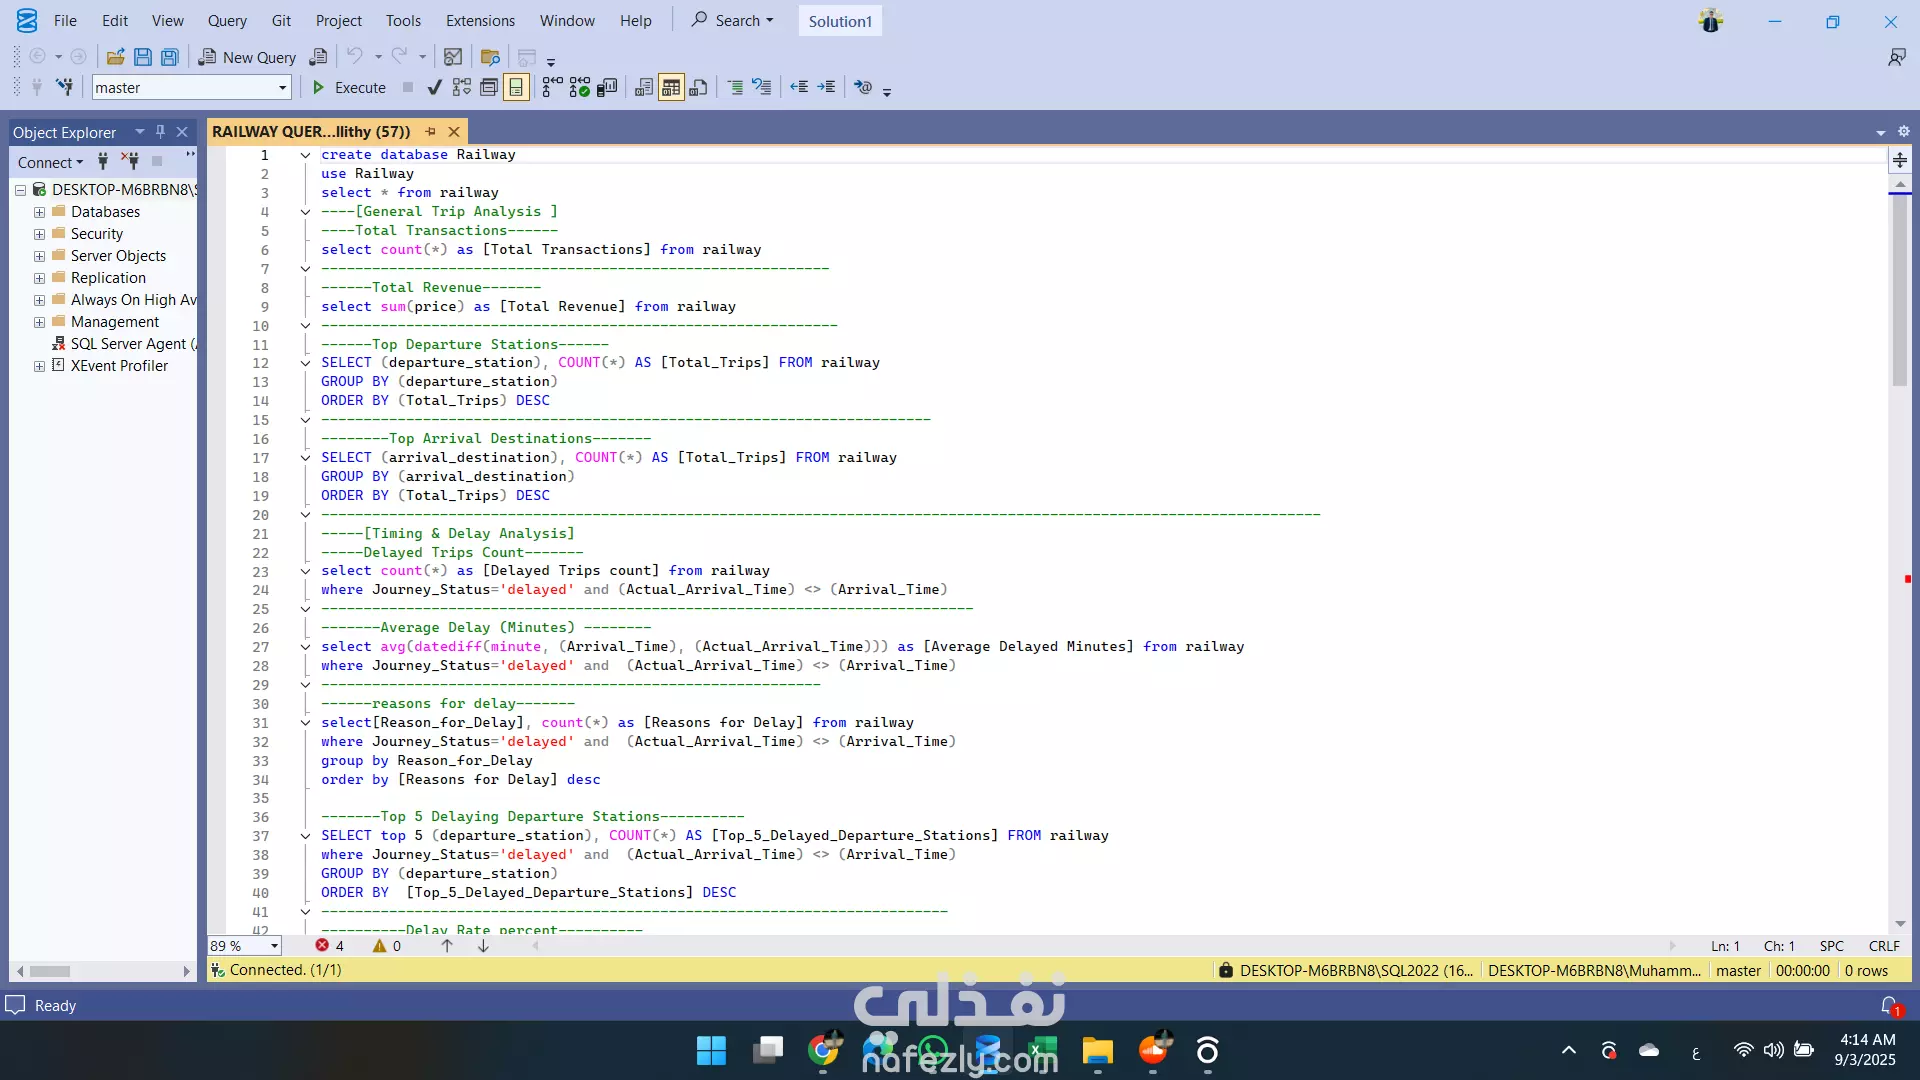Expand the Databases tree node

pyautogui.click(x=39, y=212)
